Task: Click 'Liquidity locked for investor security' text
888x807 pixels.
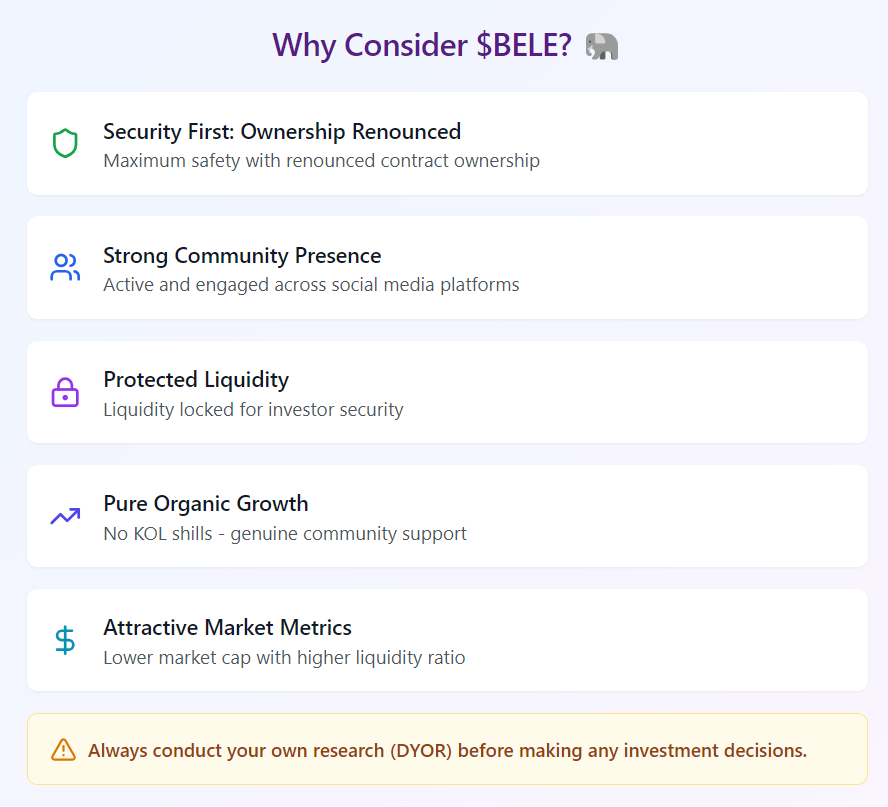Action: coord(253,409)
